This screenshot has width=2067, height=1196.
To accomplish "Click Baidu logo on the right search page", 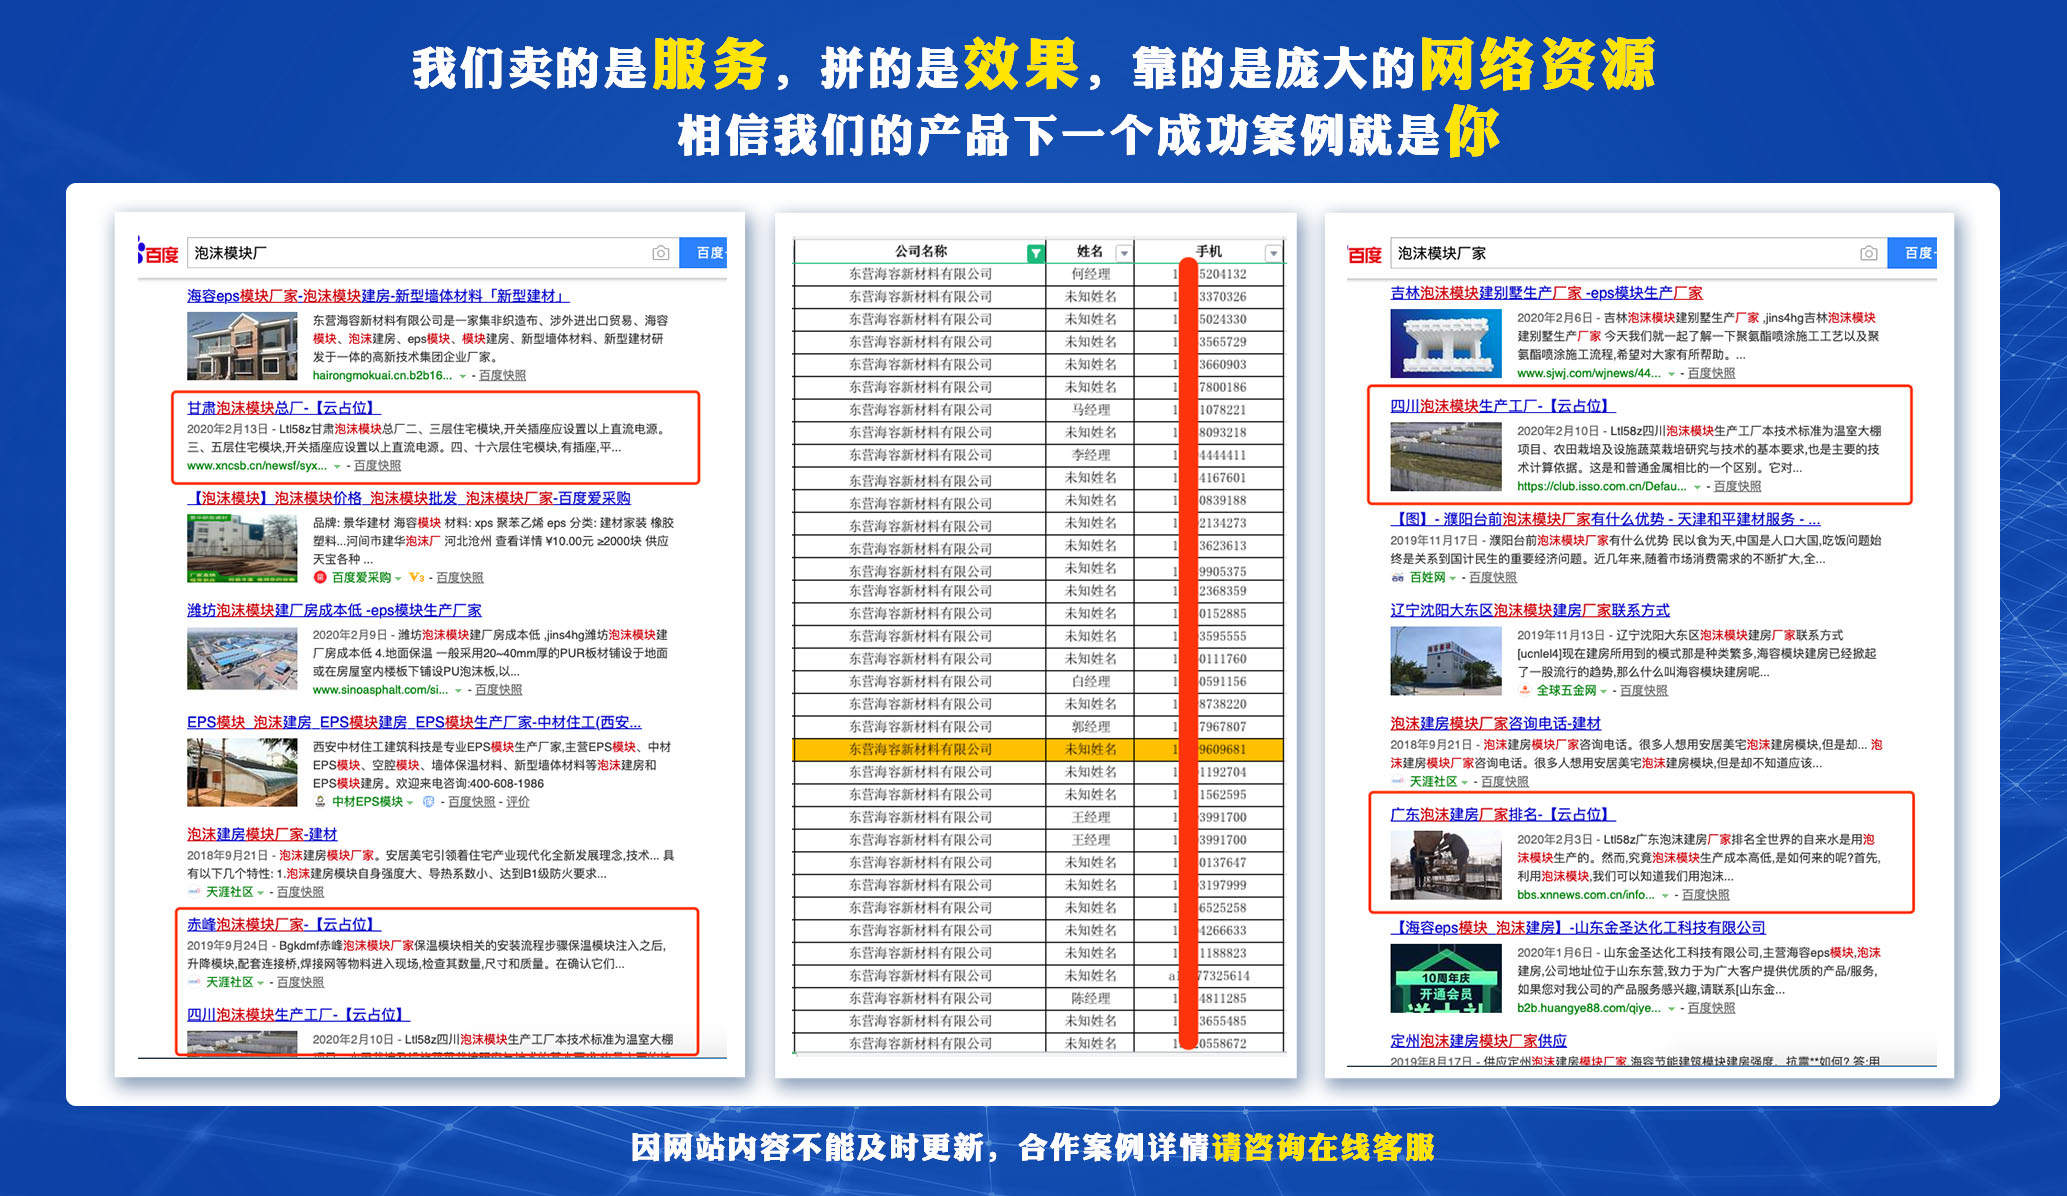I will click(x=1364, y=254).
